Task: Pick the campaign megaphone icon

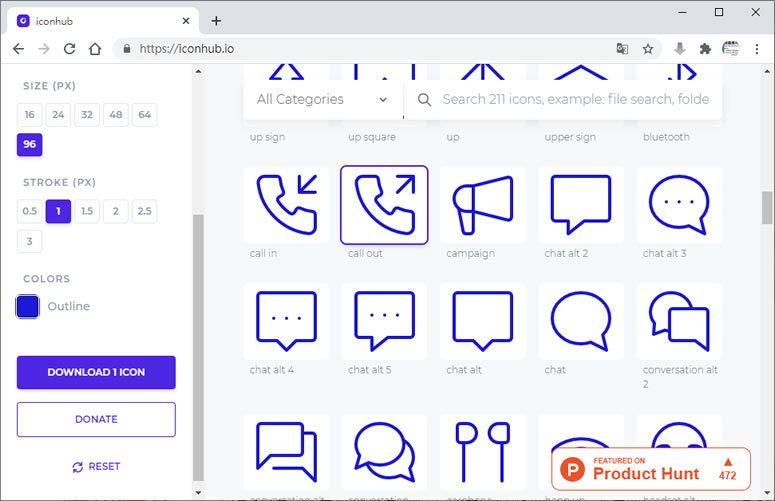Action: 483,205
